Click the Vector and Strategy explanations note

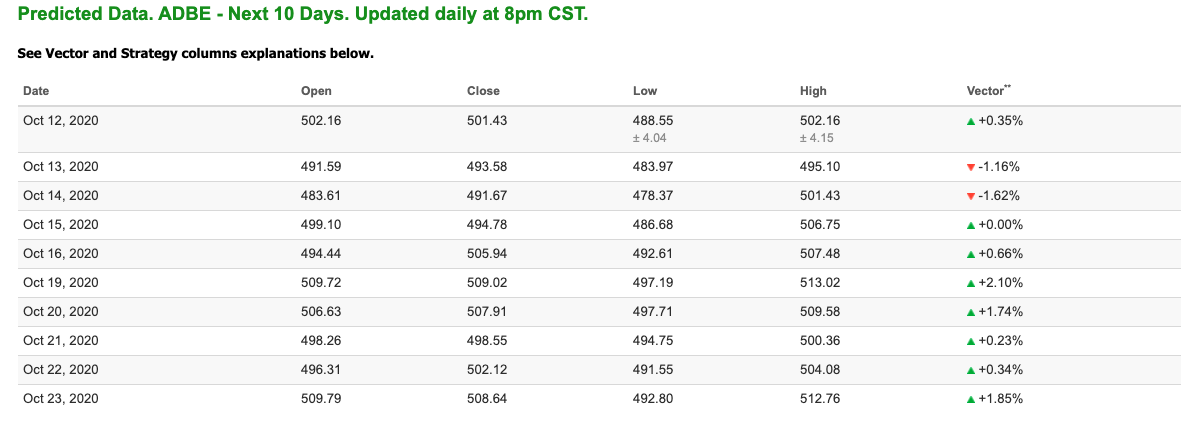click(x=196, y=53)
